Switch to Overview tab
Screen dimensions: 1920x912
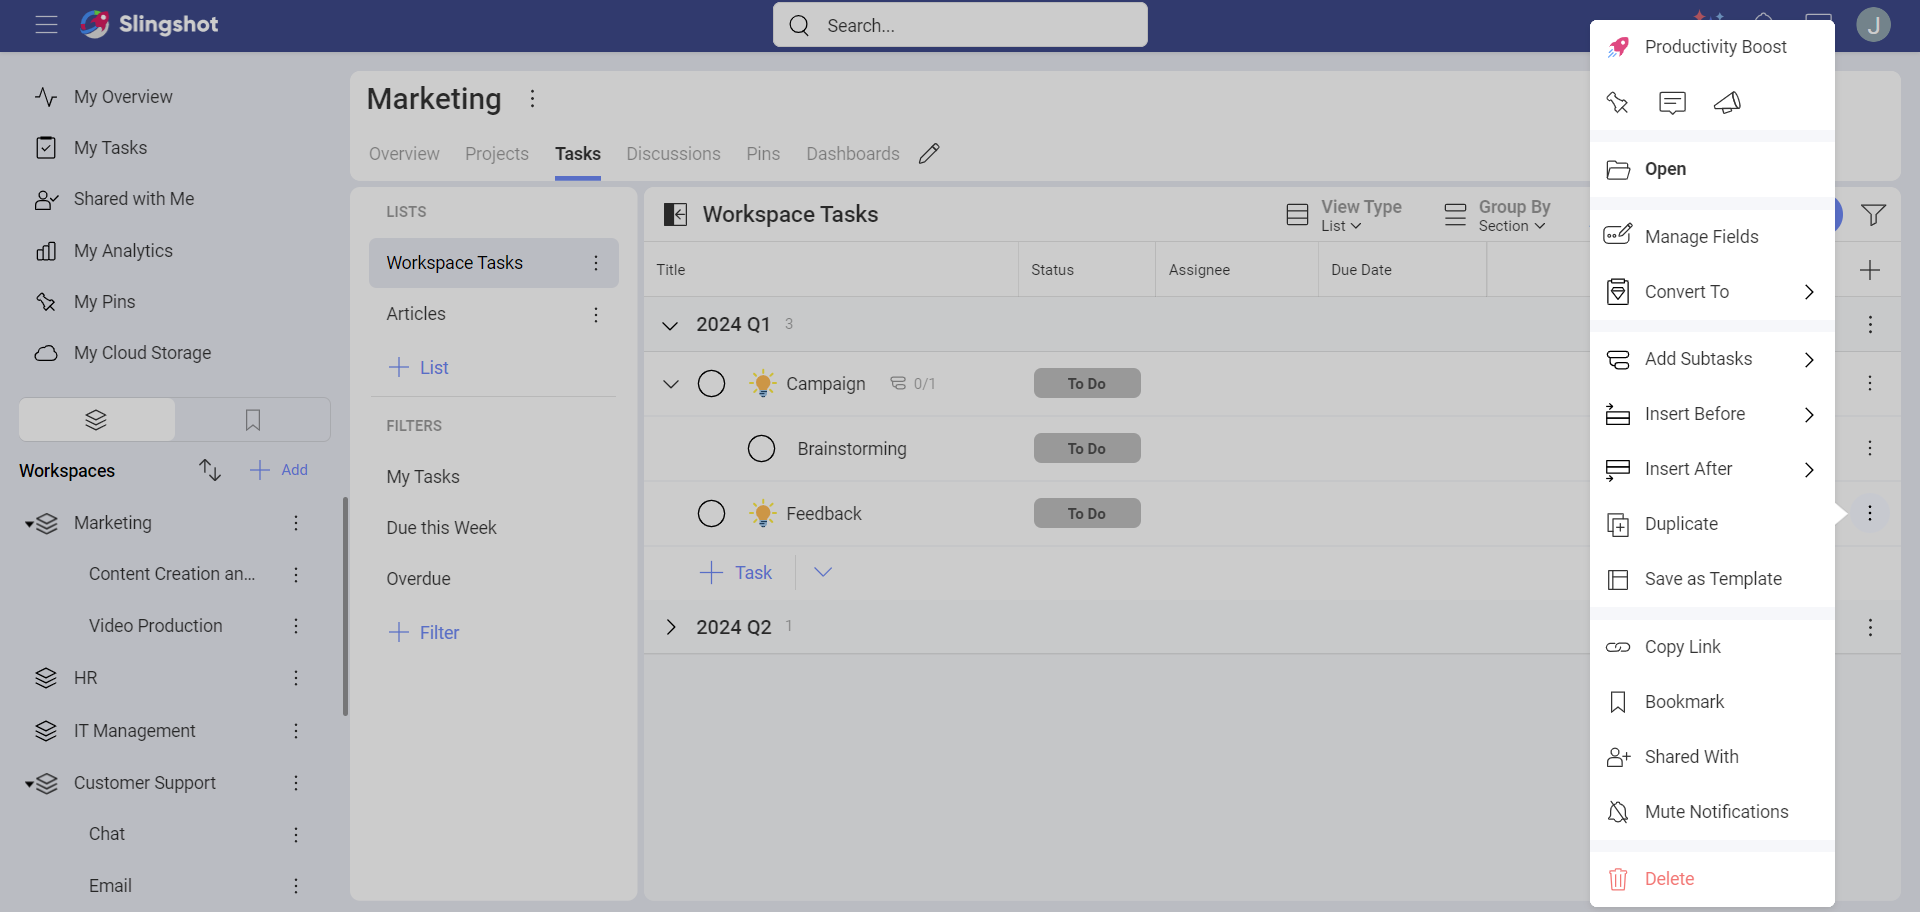click(404, 153)
